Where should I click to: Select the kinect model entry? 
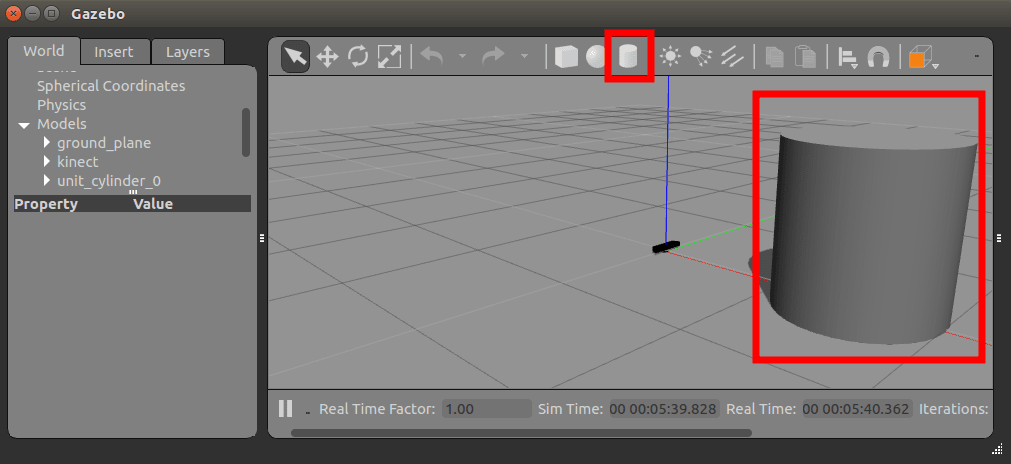pyautogui.click(x=78, y=162)
